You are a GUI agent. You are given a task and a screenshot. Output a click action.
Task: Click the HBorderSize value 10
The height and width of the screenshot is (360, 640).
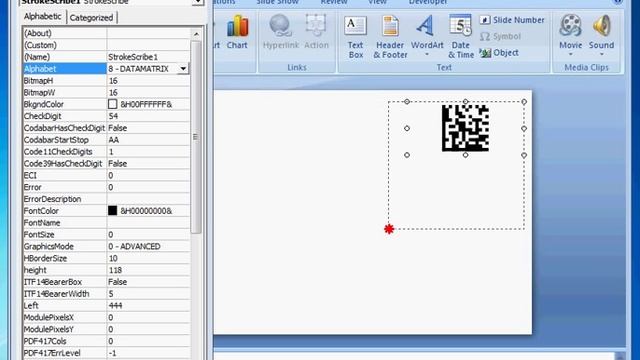(x=148, y=258)
